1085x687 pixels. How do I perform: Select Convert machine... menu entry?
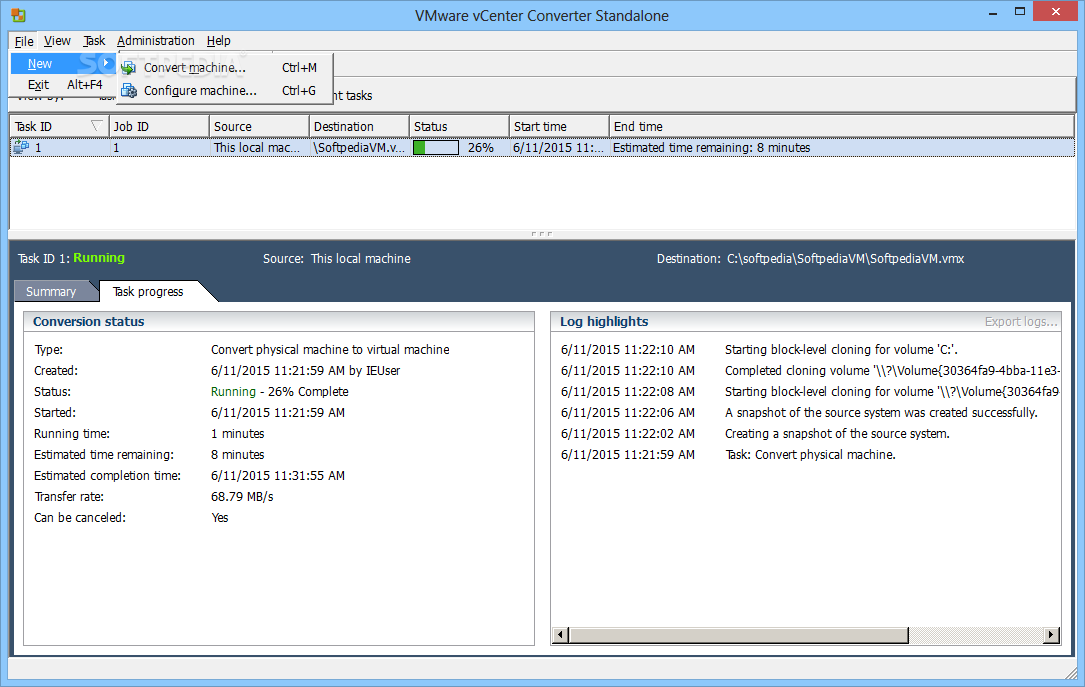(x=225, y=68)
